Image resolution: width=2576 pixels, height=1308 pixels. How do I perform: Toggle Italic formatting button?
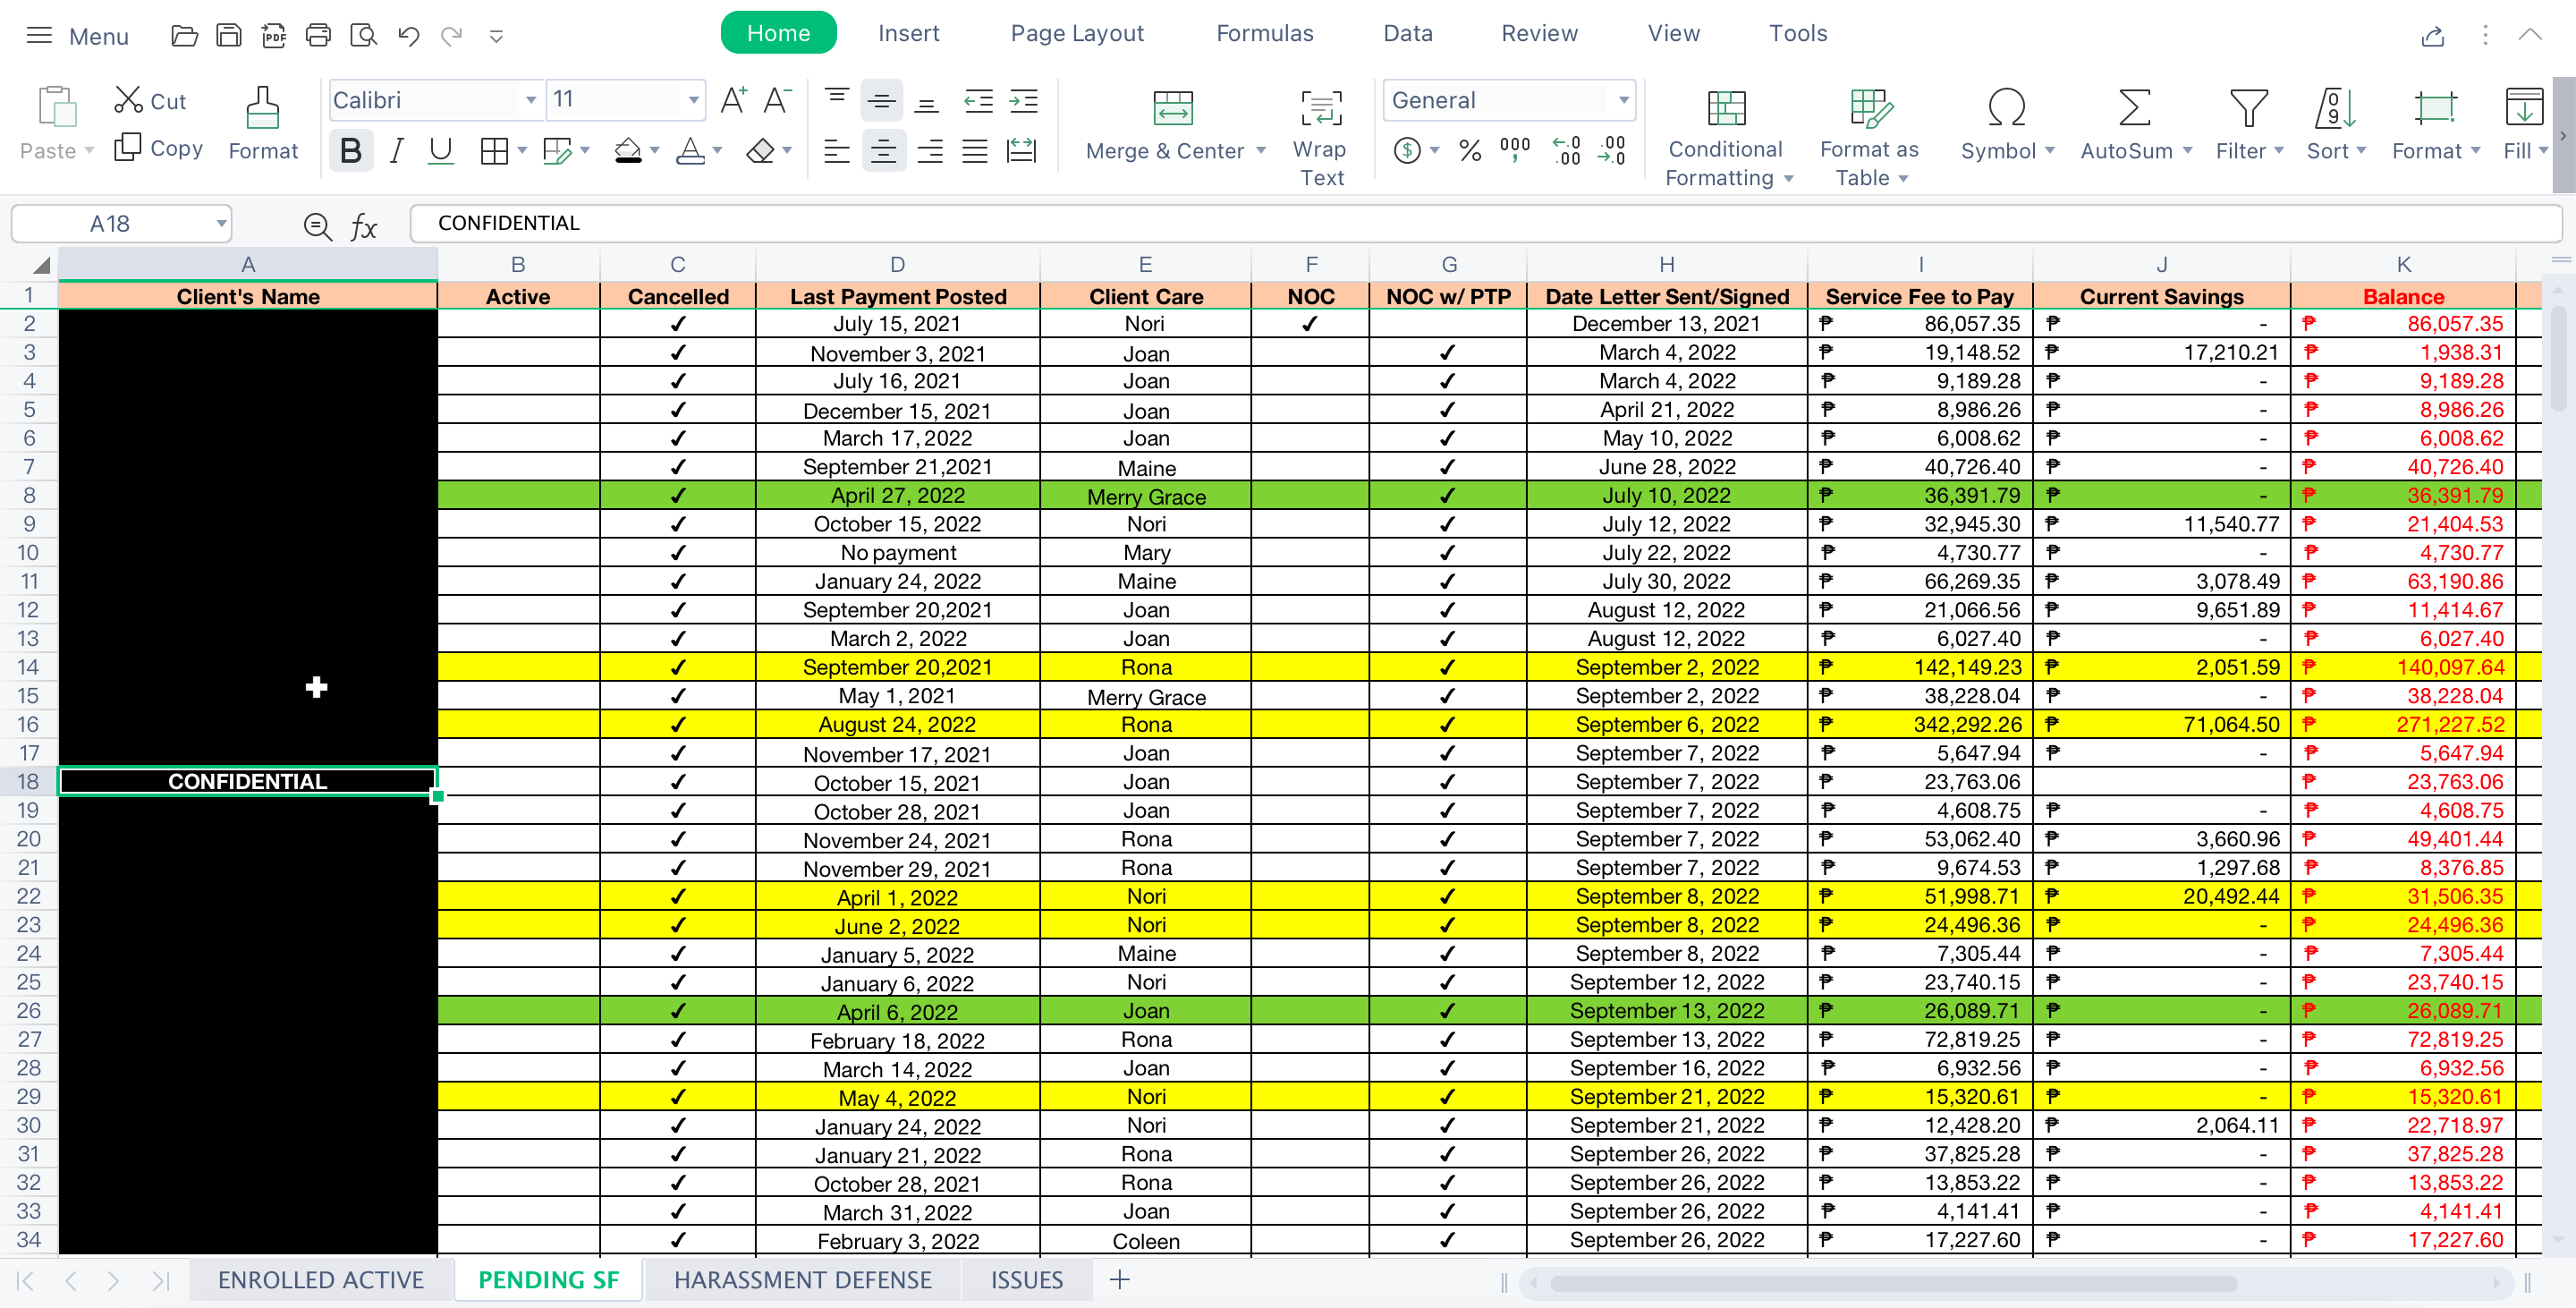397,151
